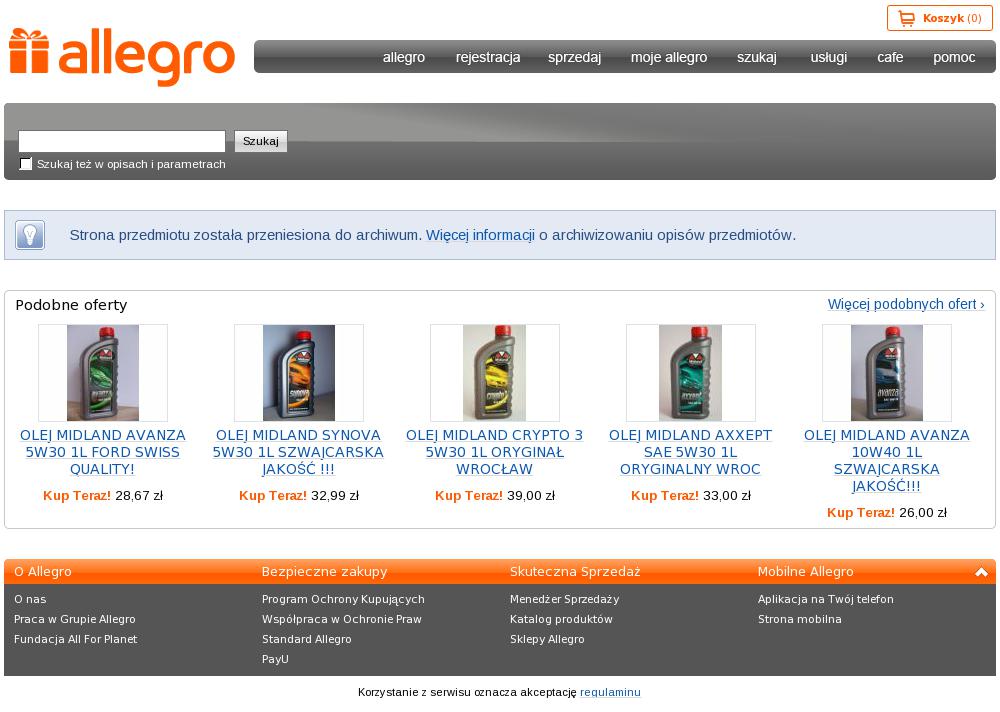This screenshot has height=712, width=1000.
Task: Open the Midland Synova oil bottle image
Action: click(299, 373)
